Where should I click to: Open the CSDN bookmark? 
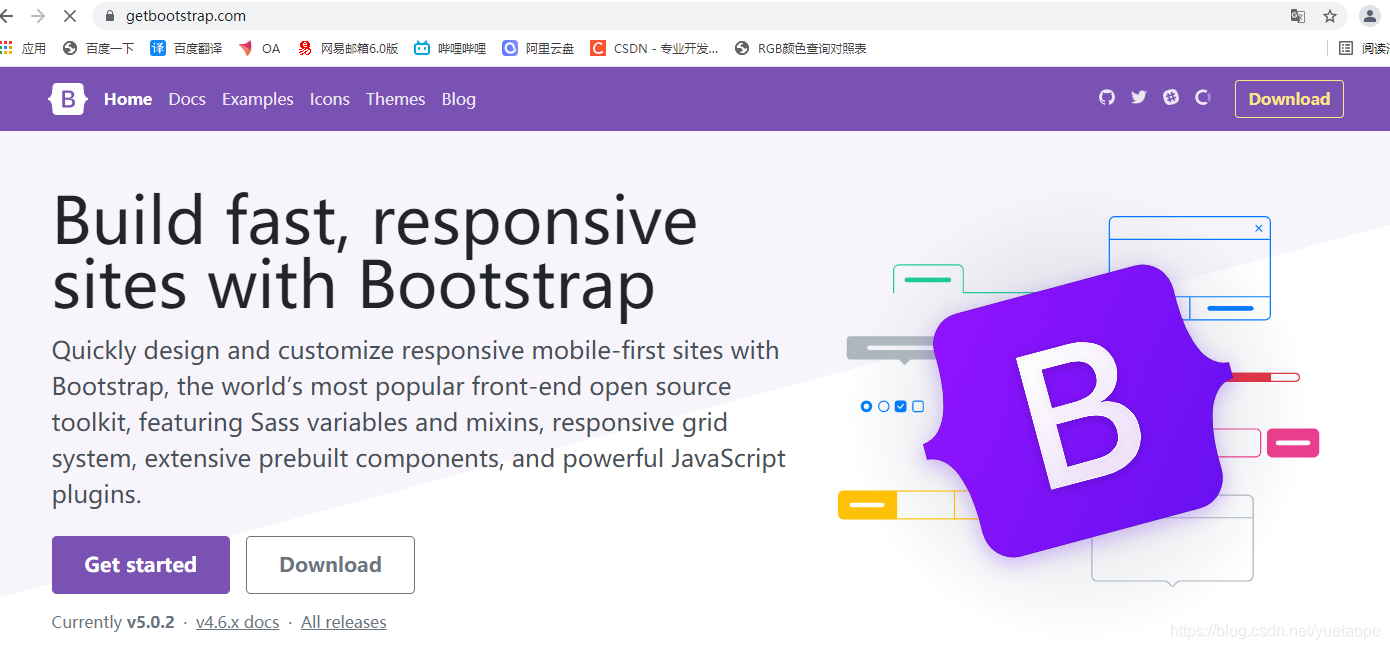pos(654,48)
